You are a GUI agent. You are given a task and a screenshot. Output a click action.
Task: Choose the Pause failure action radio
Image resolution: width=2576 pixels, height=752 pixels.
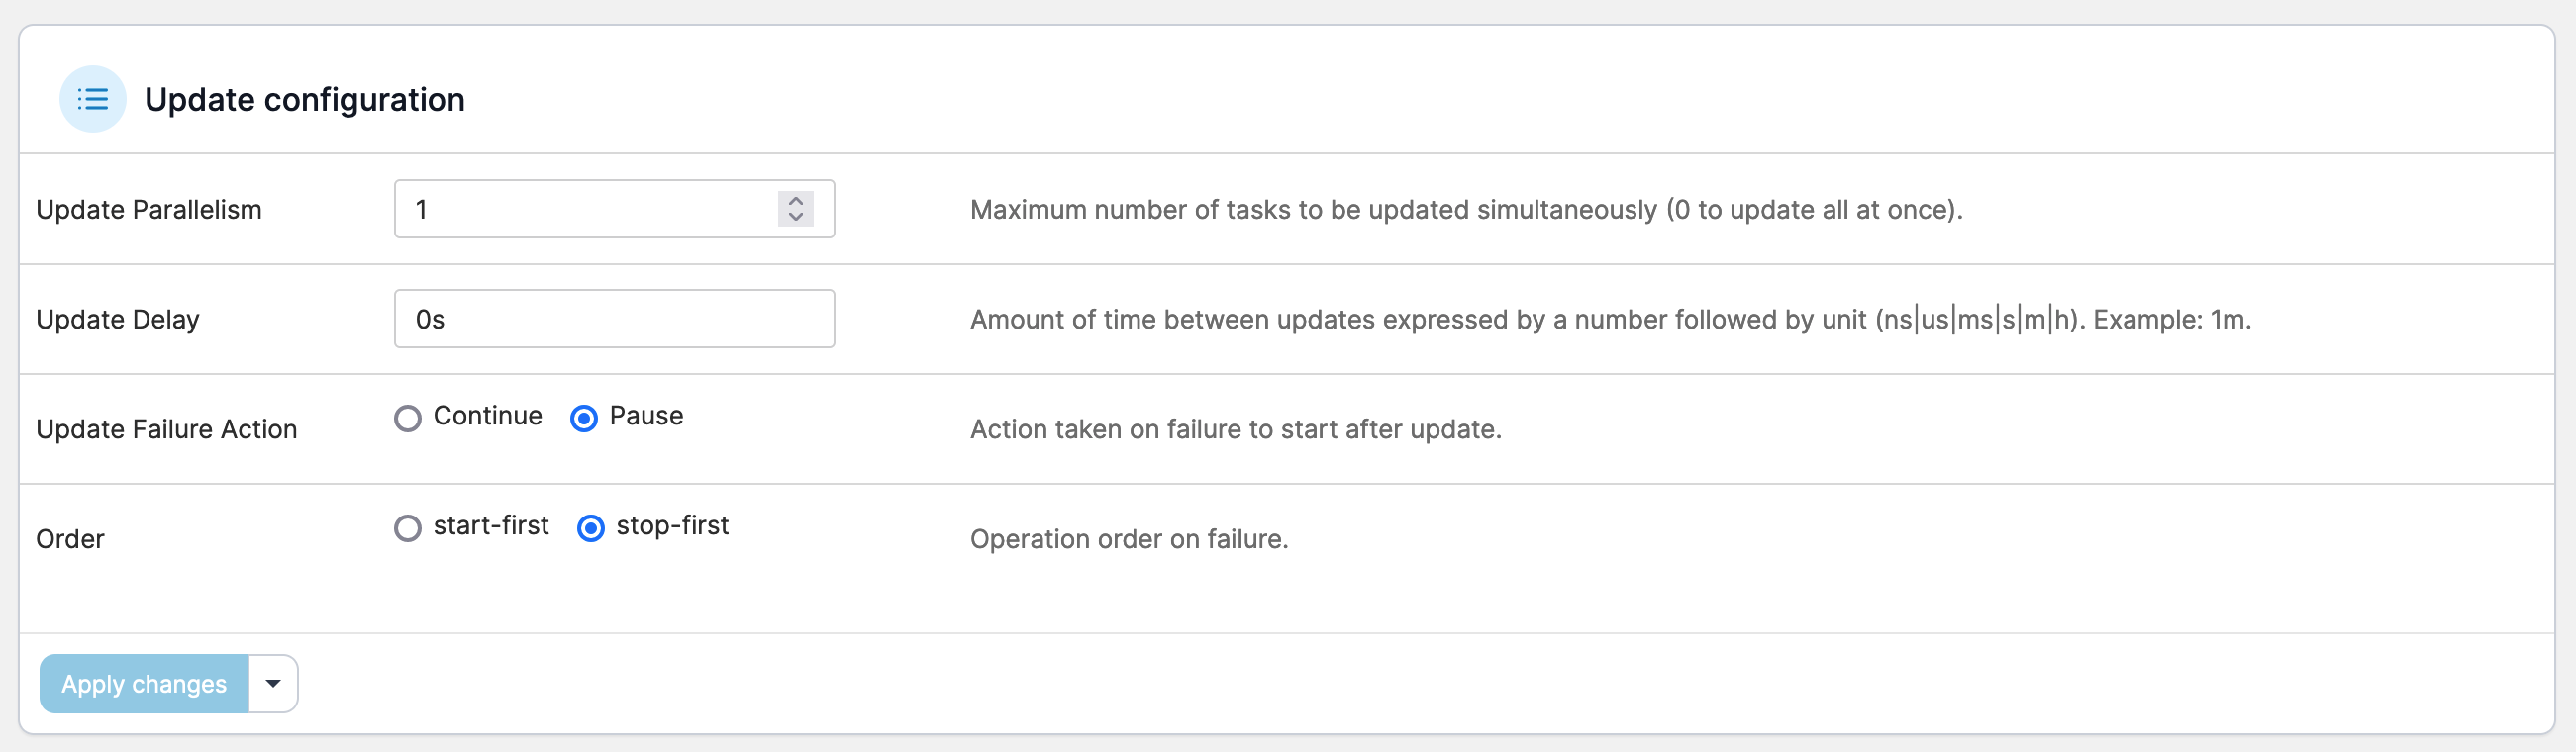coord(584,418)
